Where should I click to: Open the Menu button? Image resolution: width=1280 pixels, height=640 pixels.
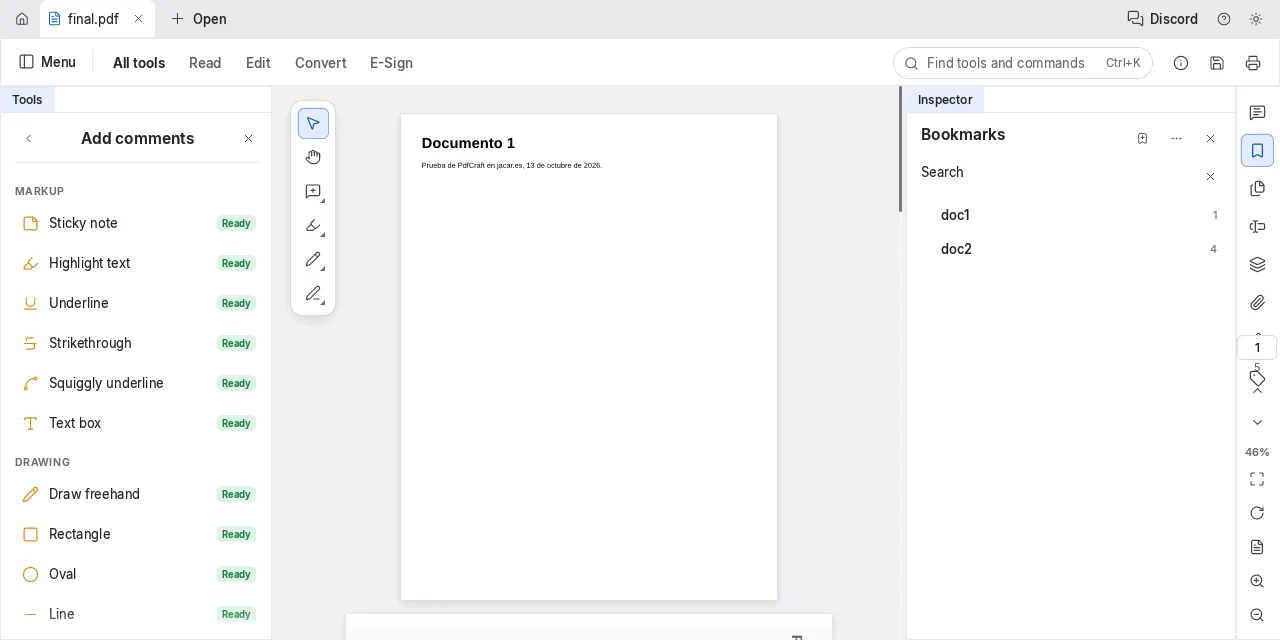pos(47,62)
